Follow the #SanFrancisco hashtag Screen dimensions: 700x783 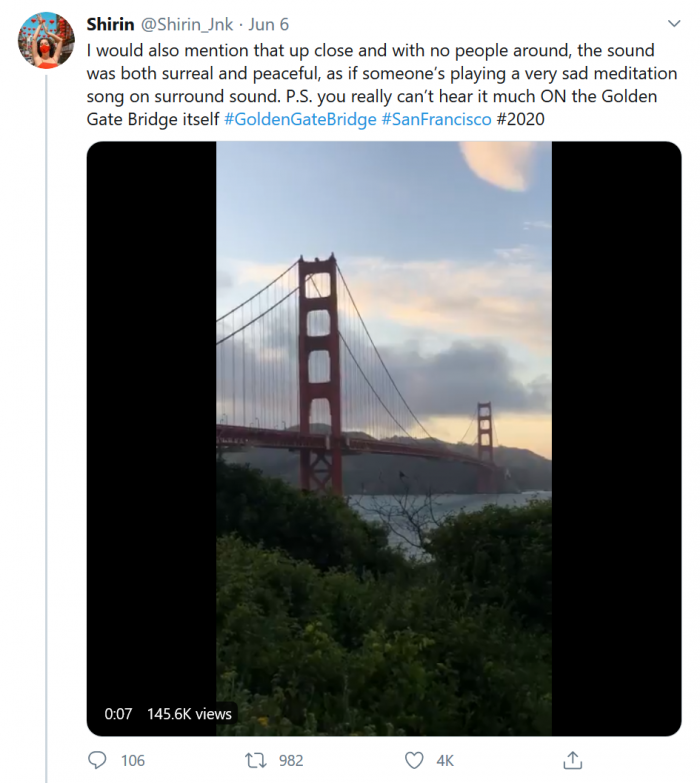point(436,119)
